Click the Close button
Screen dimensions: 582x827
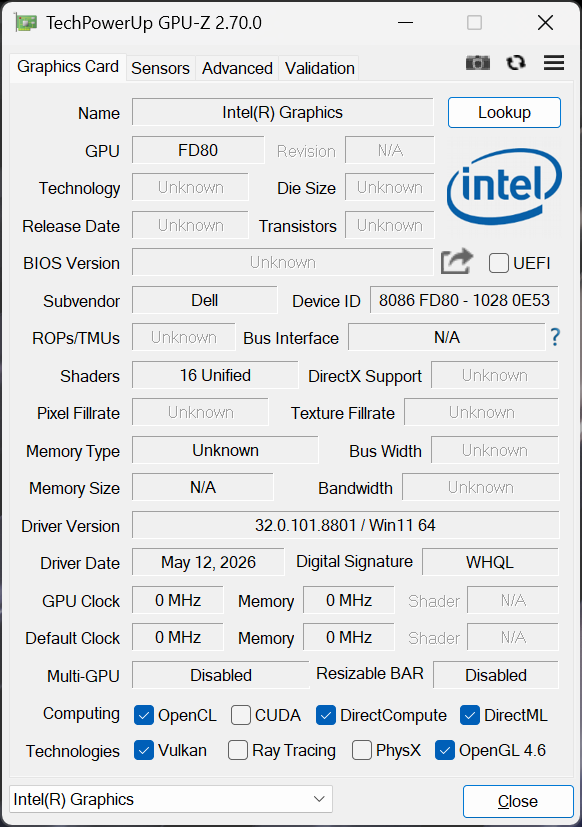[518, 801]
